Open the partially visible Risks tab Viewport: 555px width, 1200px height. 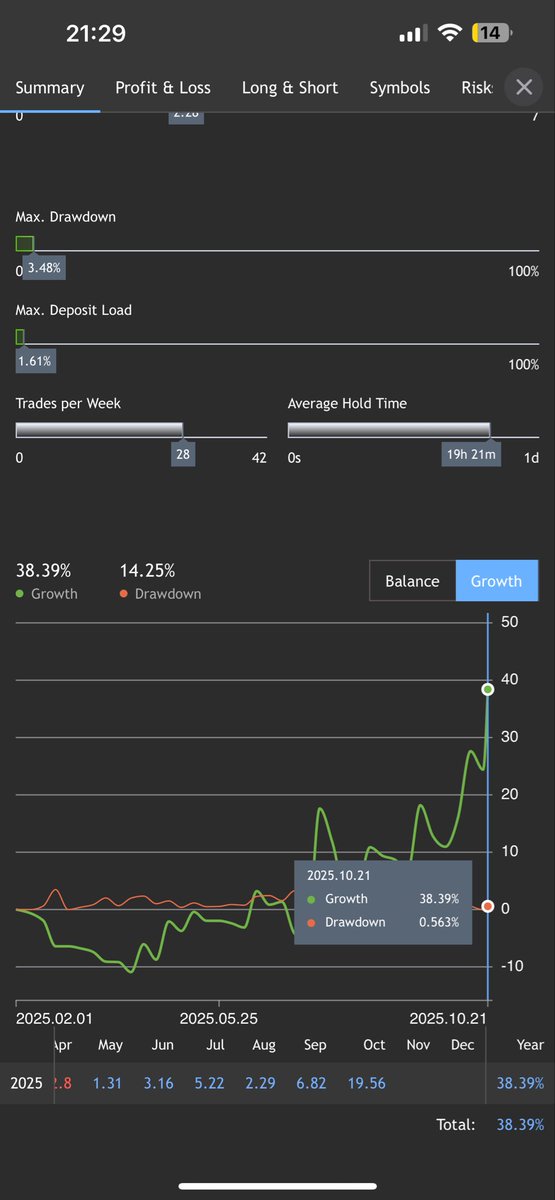click(x=477, y=87)
